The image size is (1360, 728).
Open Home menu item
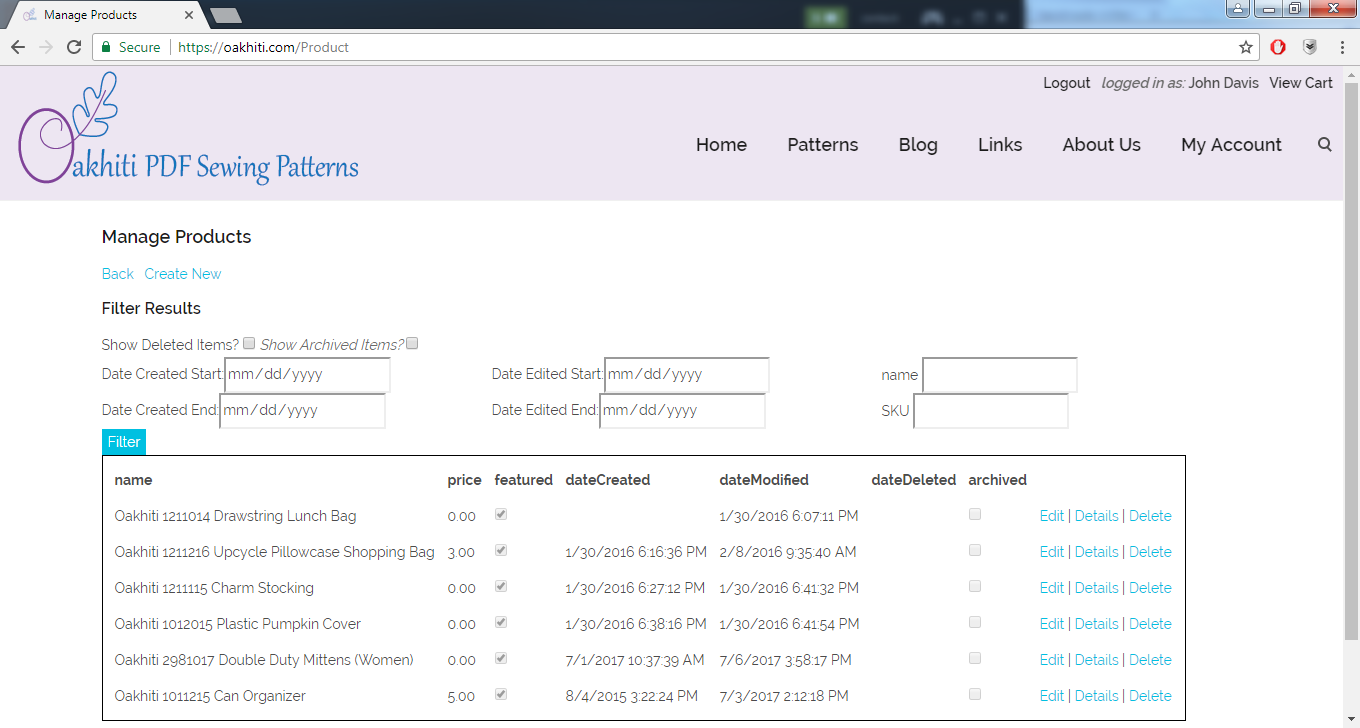pos(721,144)
